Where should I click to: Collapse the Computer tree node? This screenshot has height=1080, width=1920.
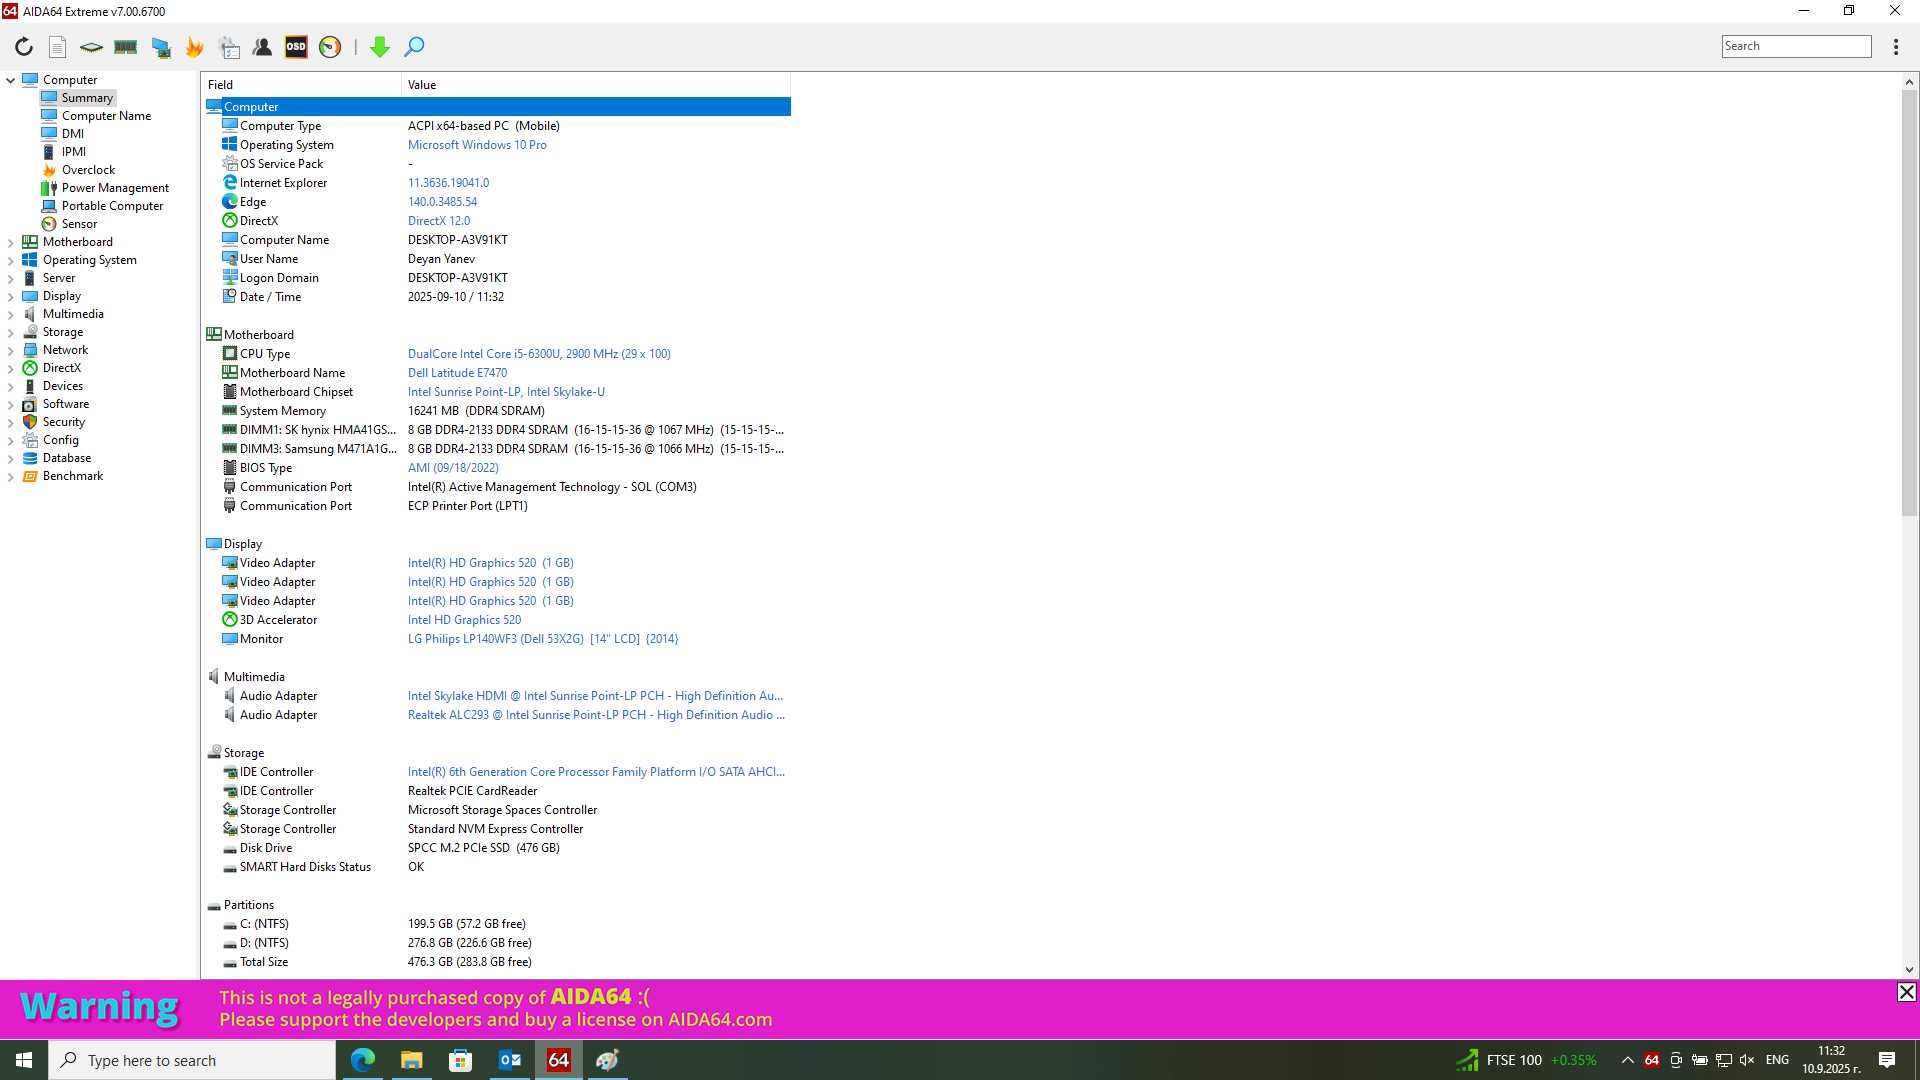(11, 80)
